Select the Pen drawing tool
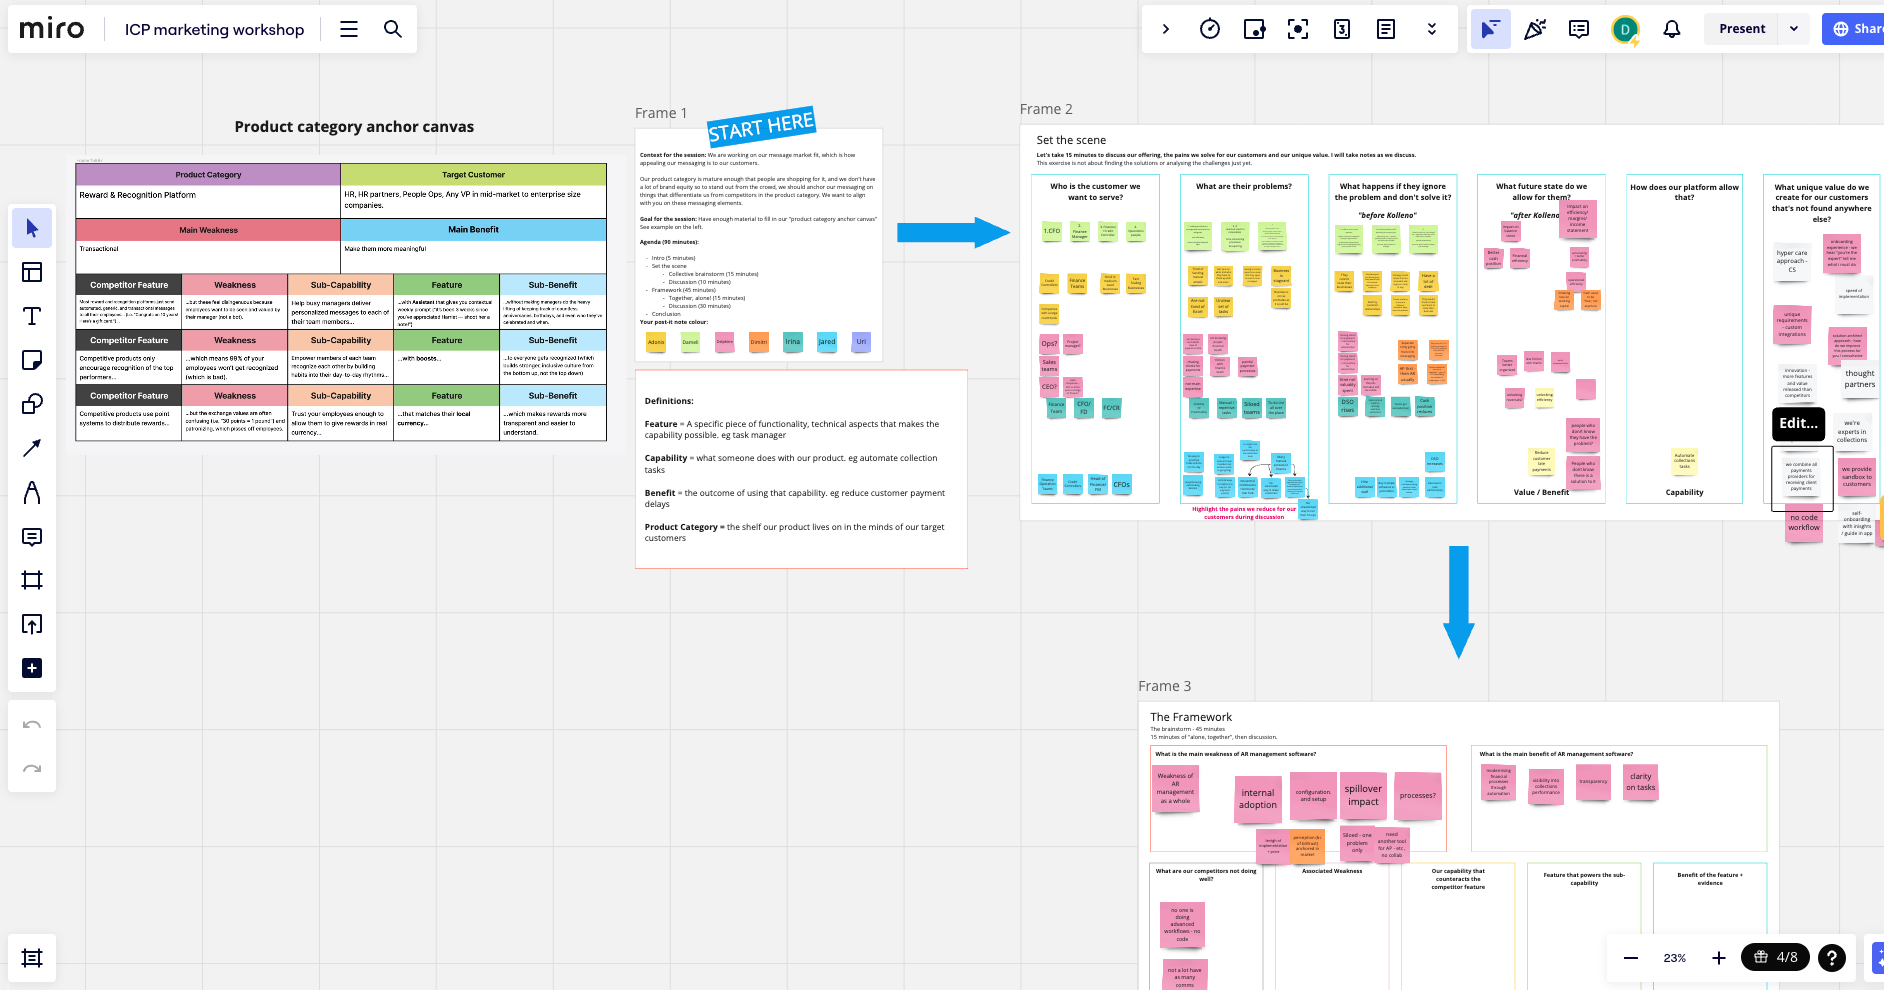Viewport: 1884px width, 990px height. point(32,492)
